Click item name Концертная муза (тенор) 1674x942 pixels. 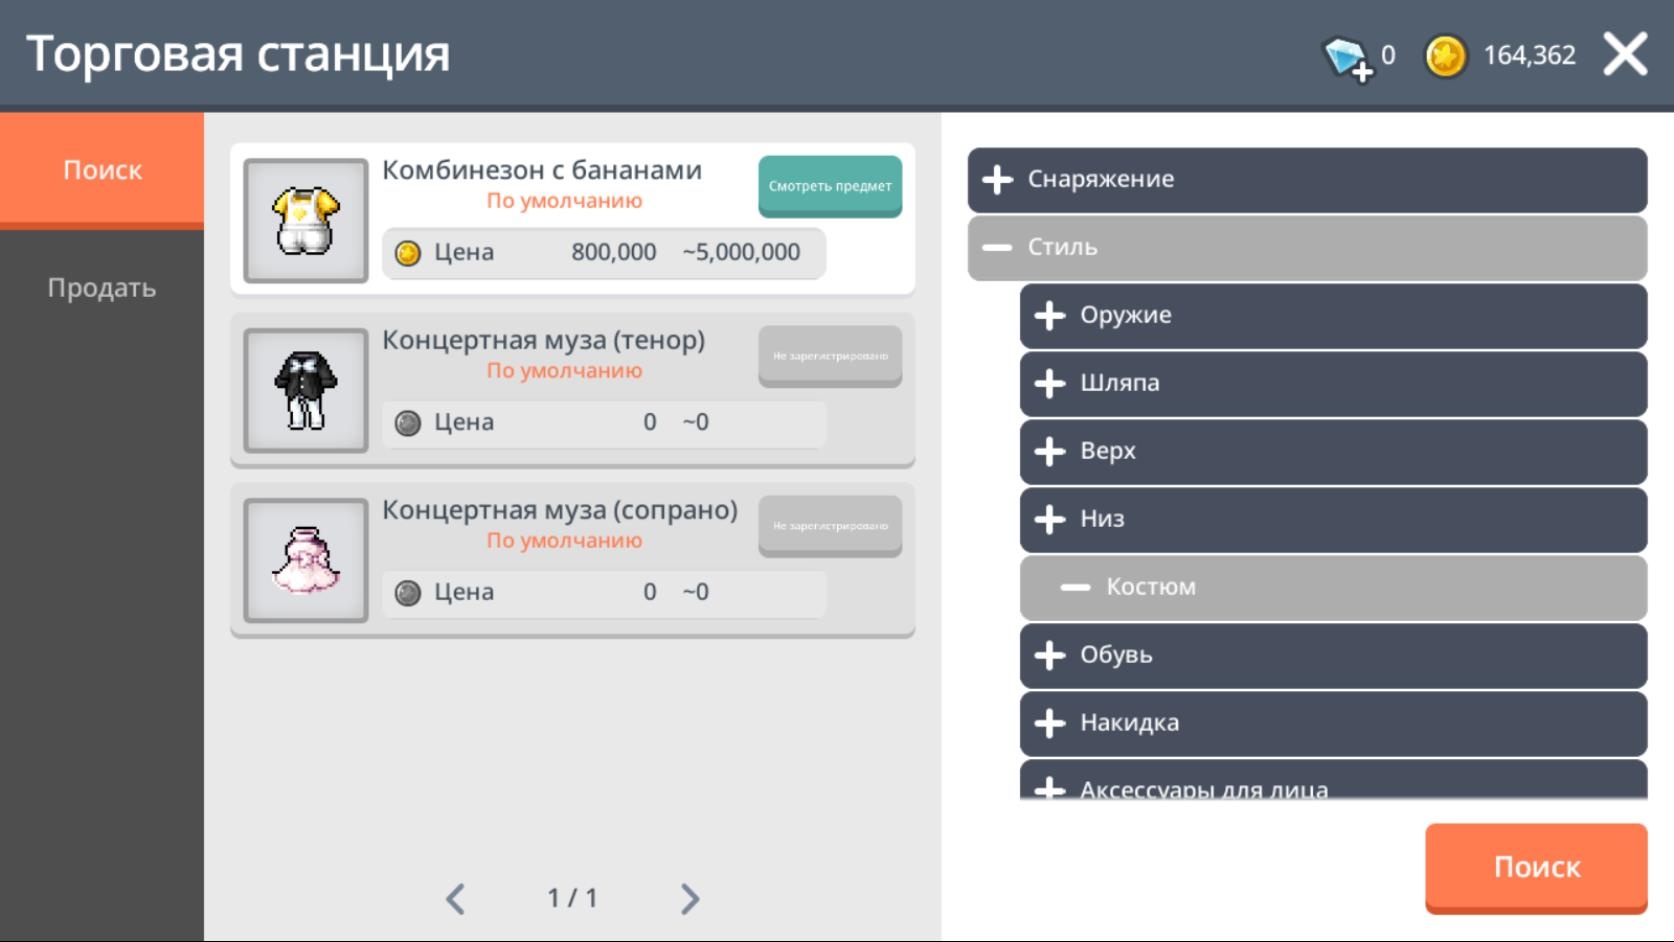point(544,340)
